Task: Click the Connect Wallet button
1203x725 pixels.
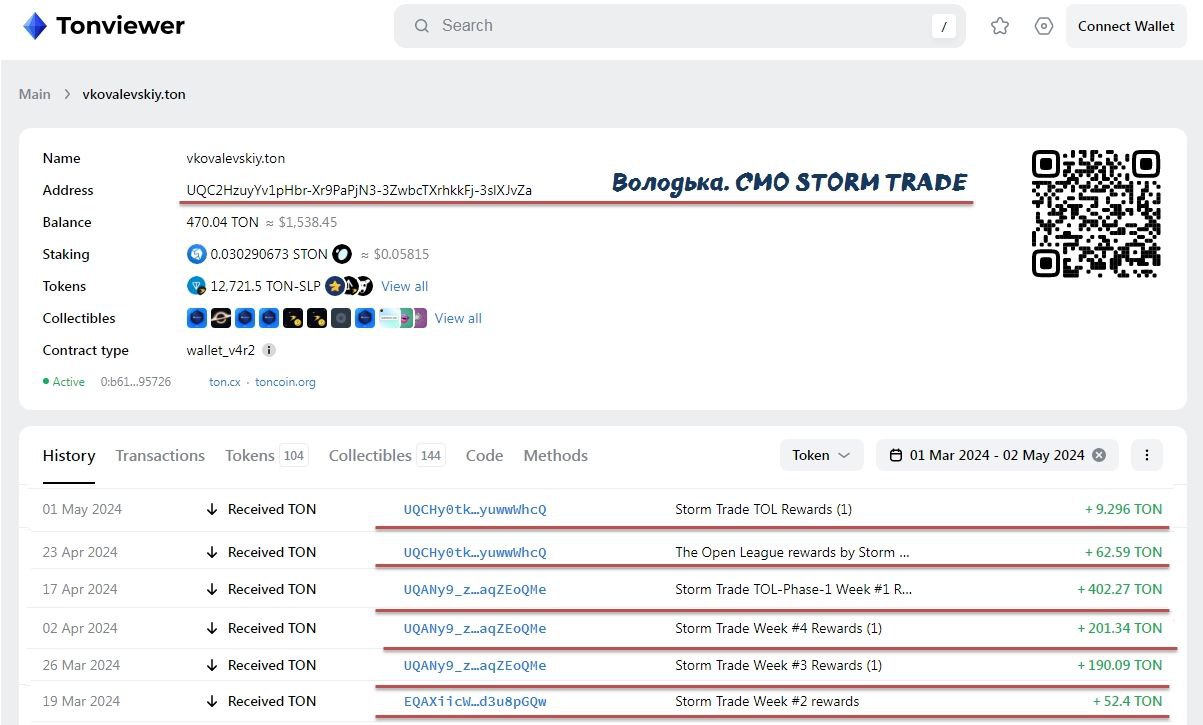Action: click(x=1126, y=26)
